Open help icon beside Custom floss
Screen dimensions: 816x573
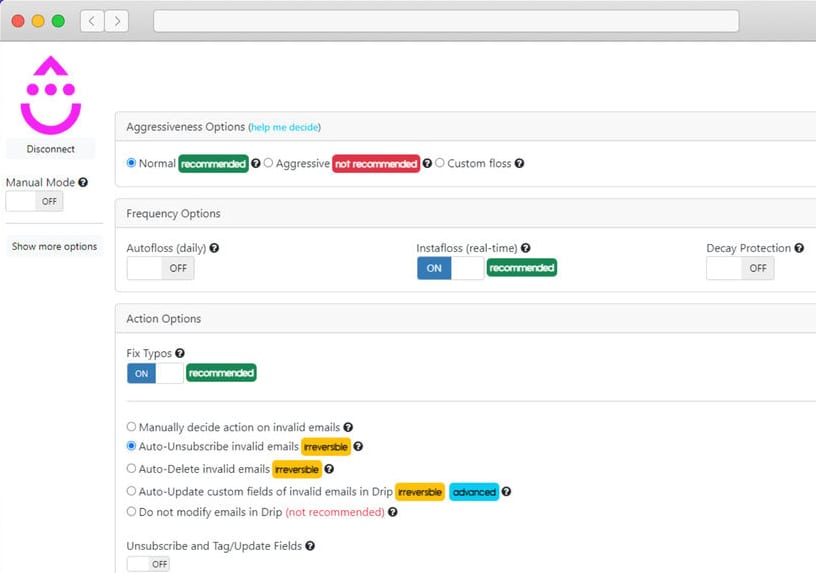[519, 163]
